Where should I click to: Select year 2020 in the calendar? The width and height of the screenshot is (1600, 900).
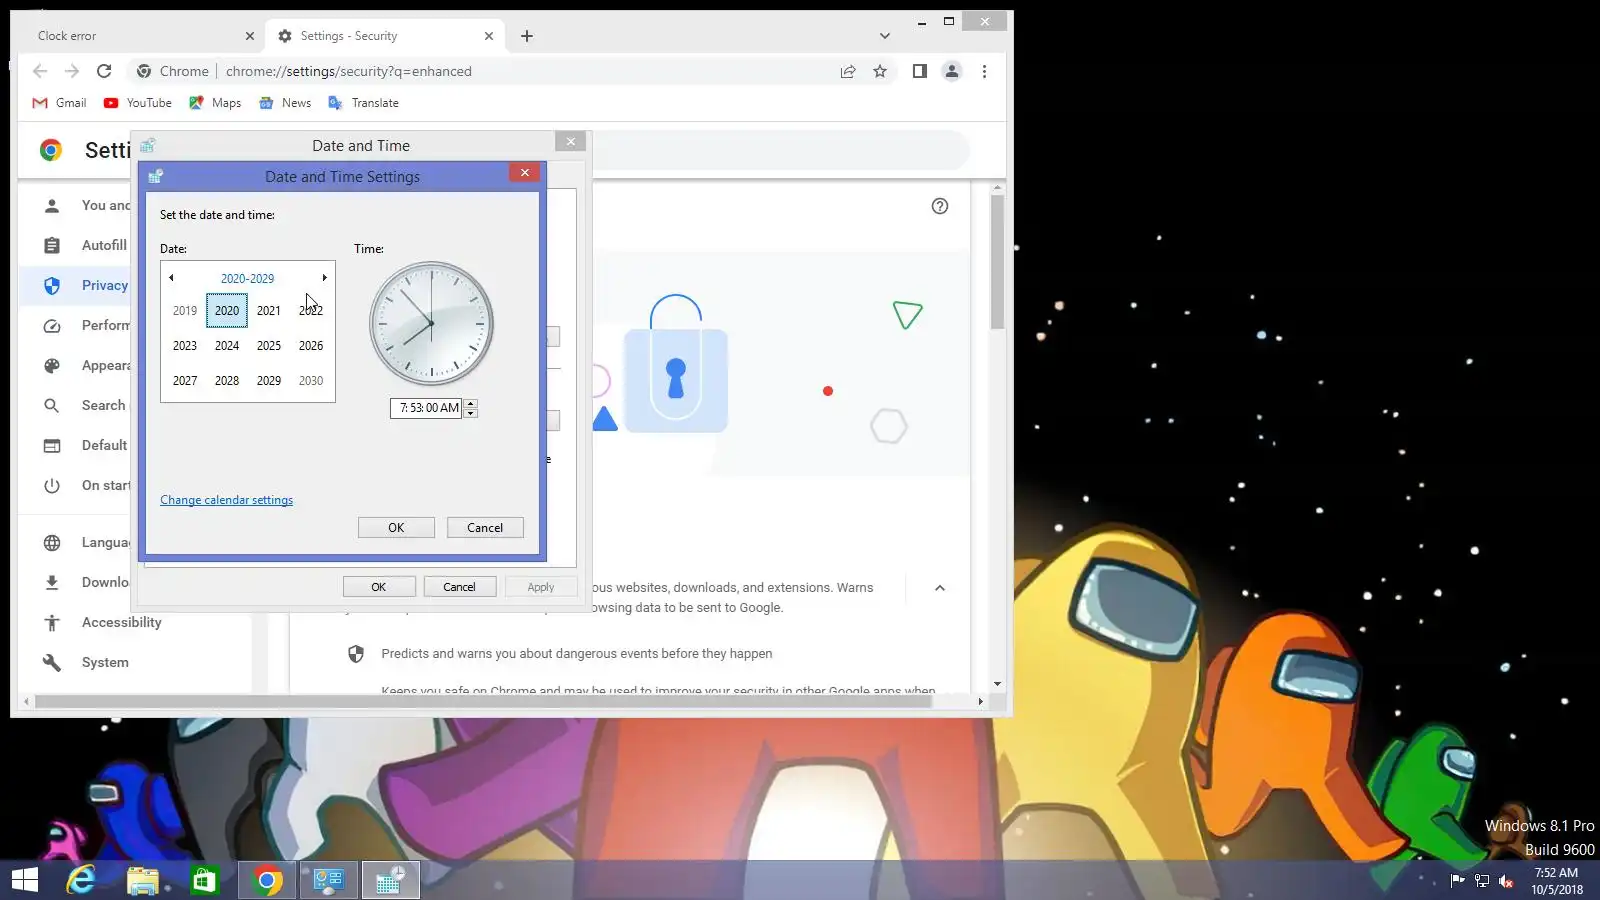(227, 311)
